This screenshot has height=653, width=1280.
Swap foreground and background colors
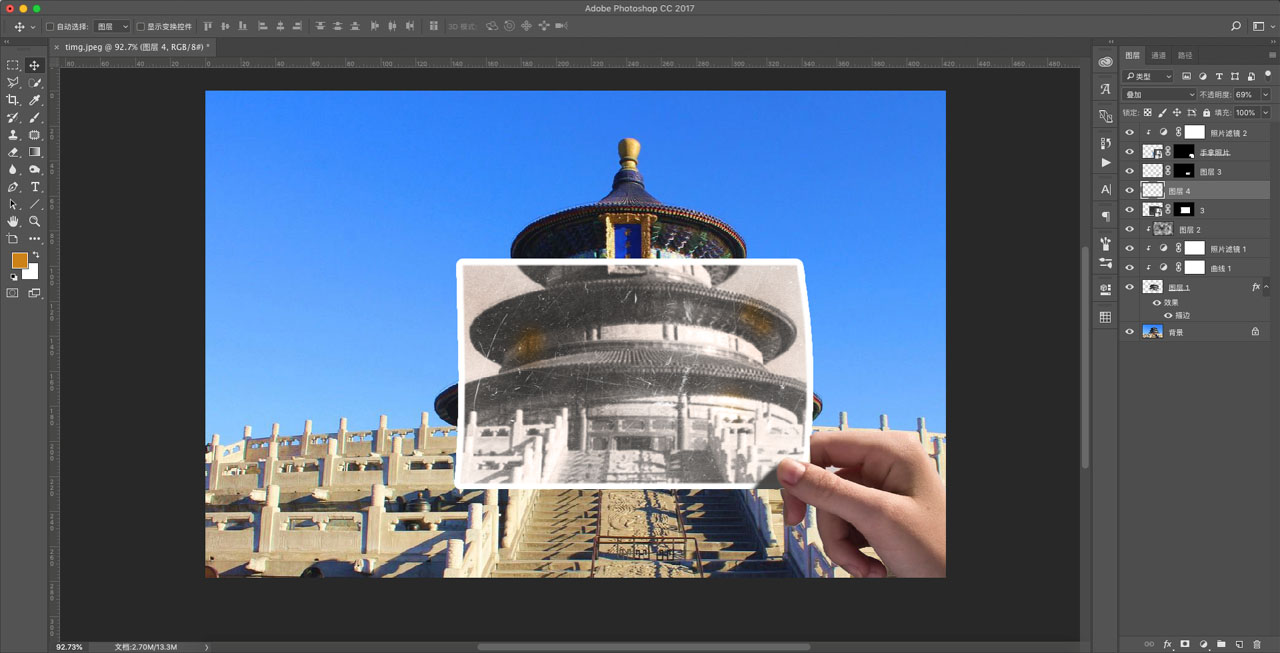(x=35, y=256)
